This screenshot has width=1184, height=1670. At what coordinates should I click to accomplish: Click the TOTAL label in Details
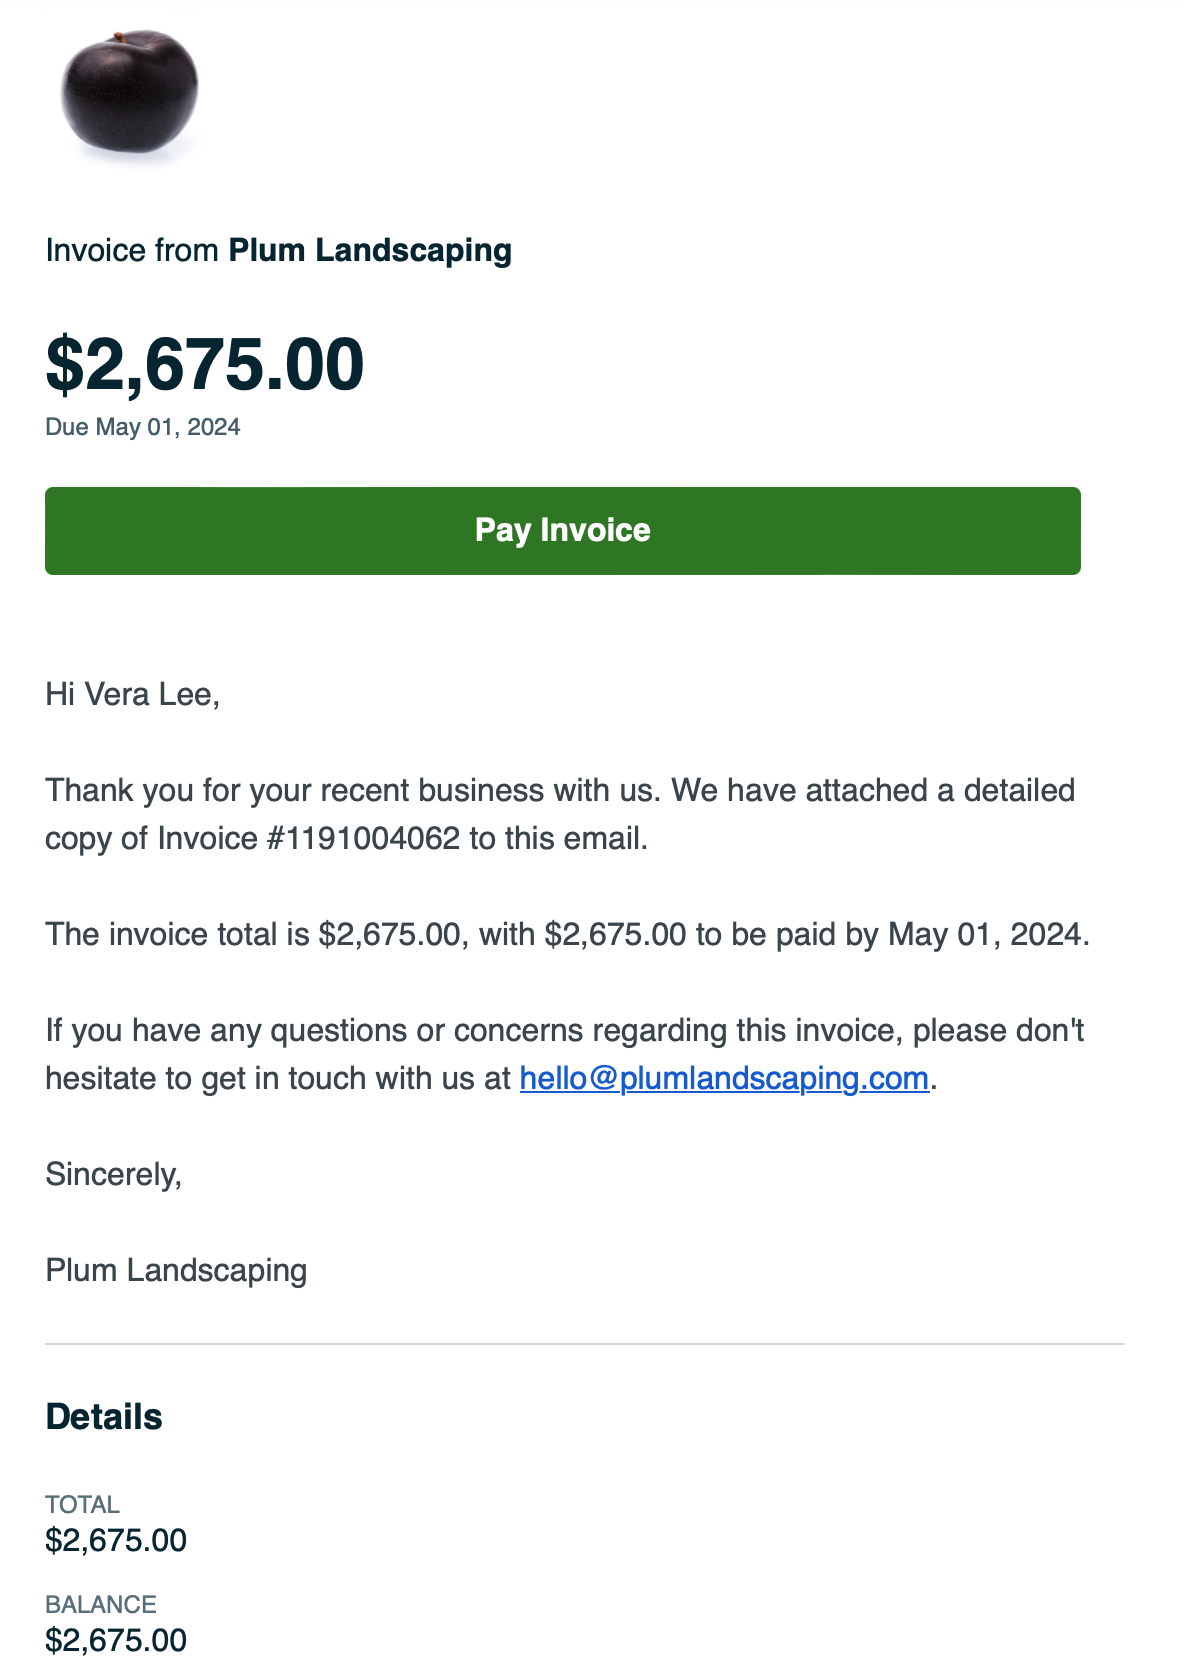pyautogui.click(x=82, y=1504)
